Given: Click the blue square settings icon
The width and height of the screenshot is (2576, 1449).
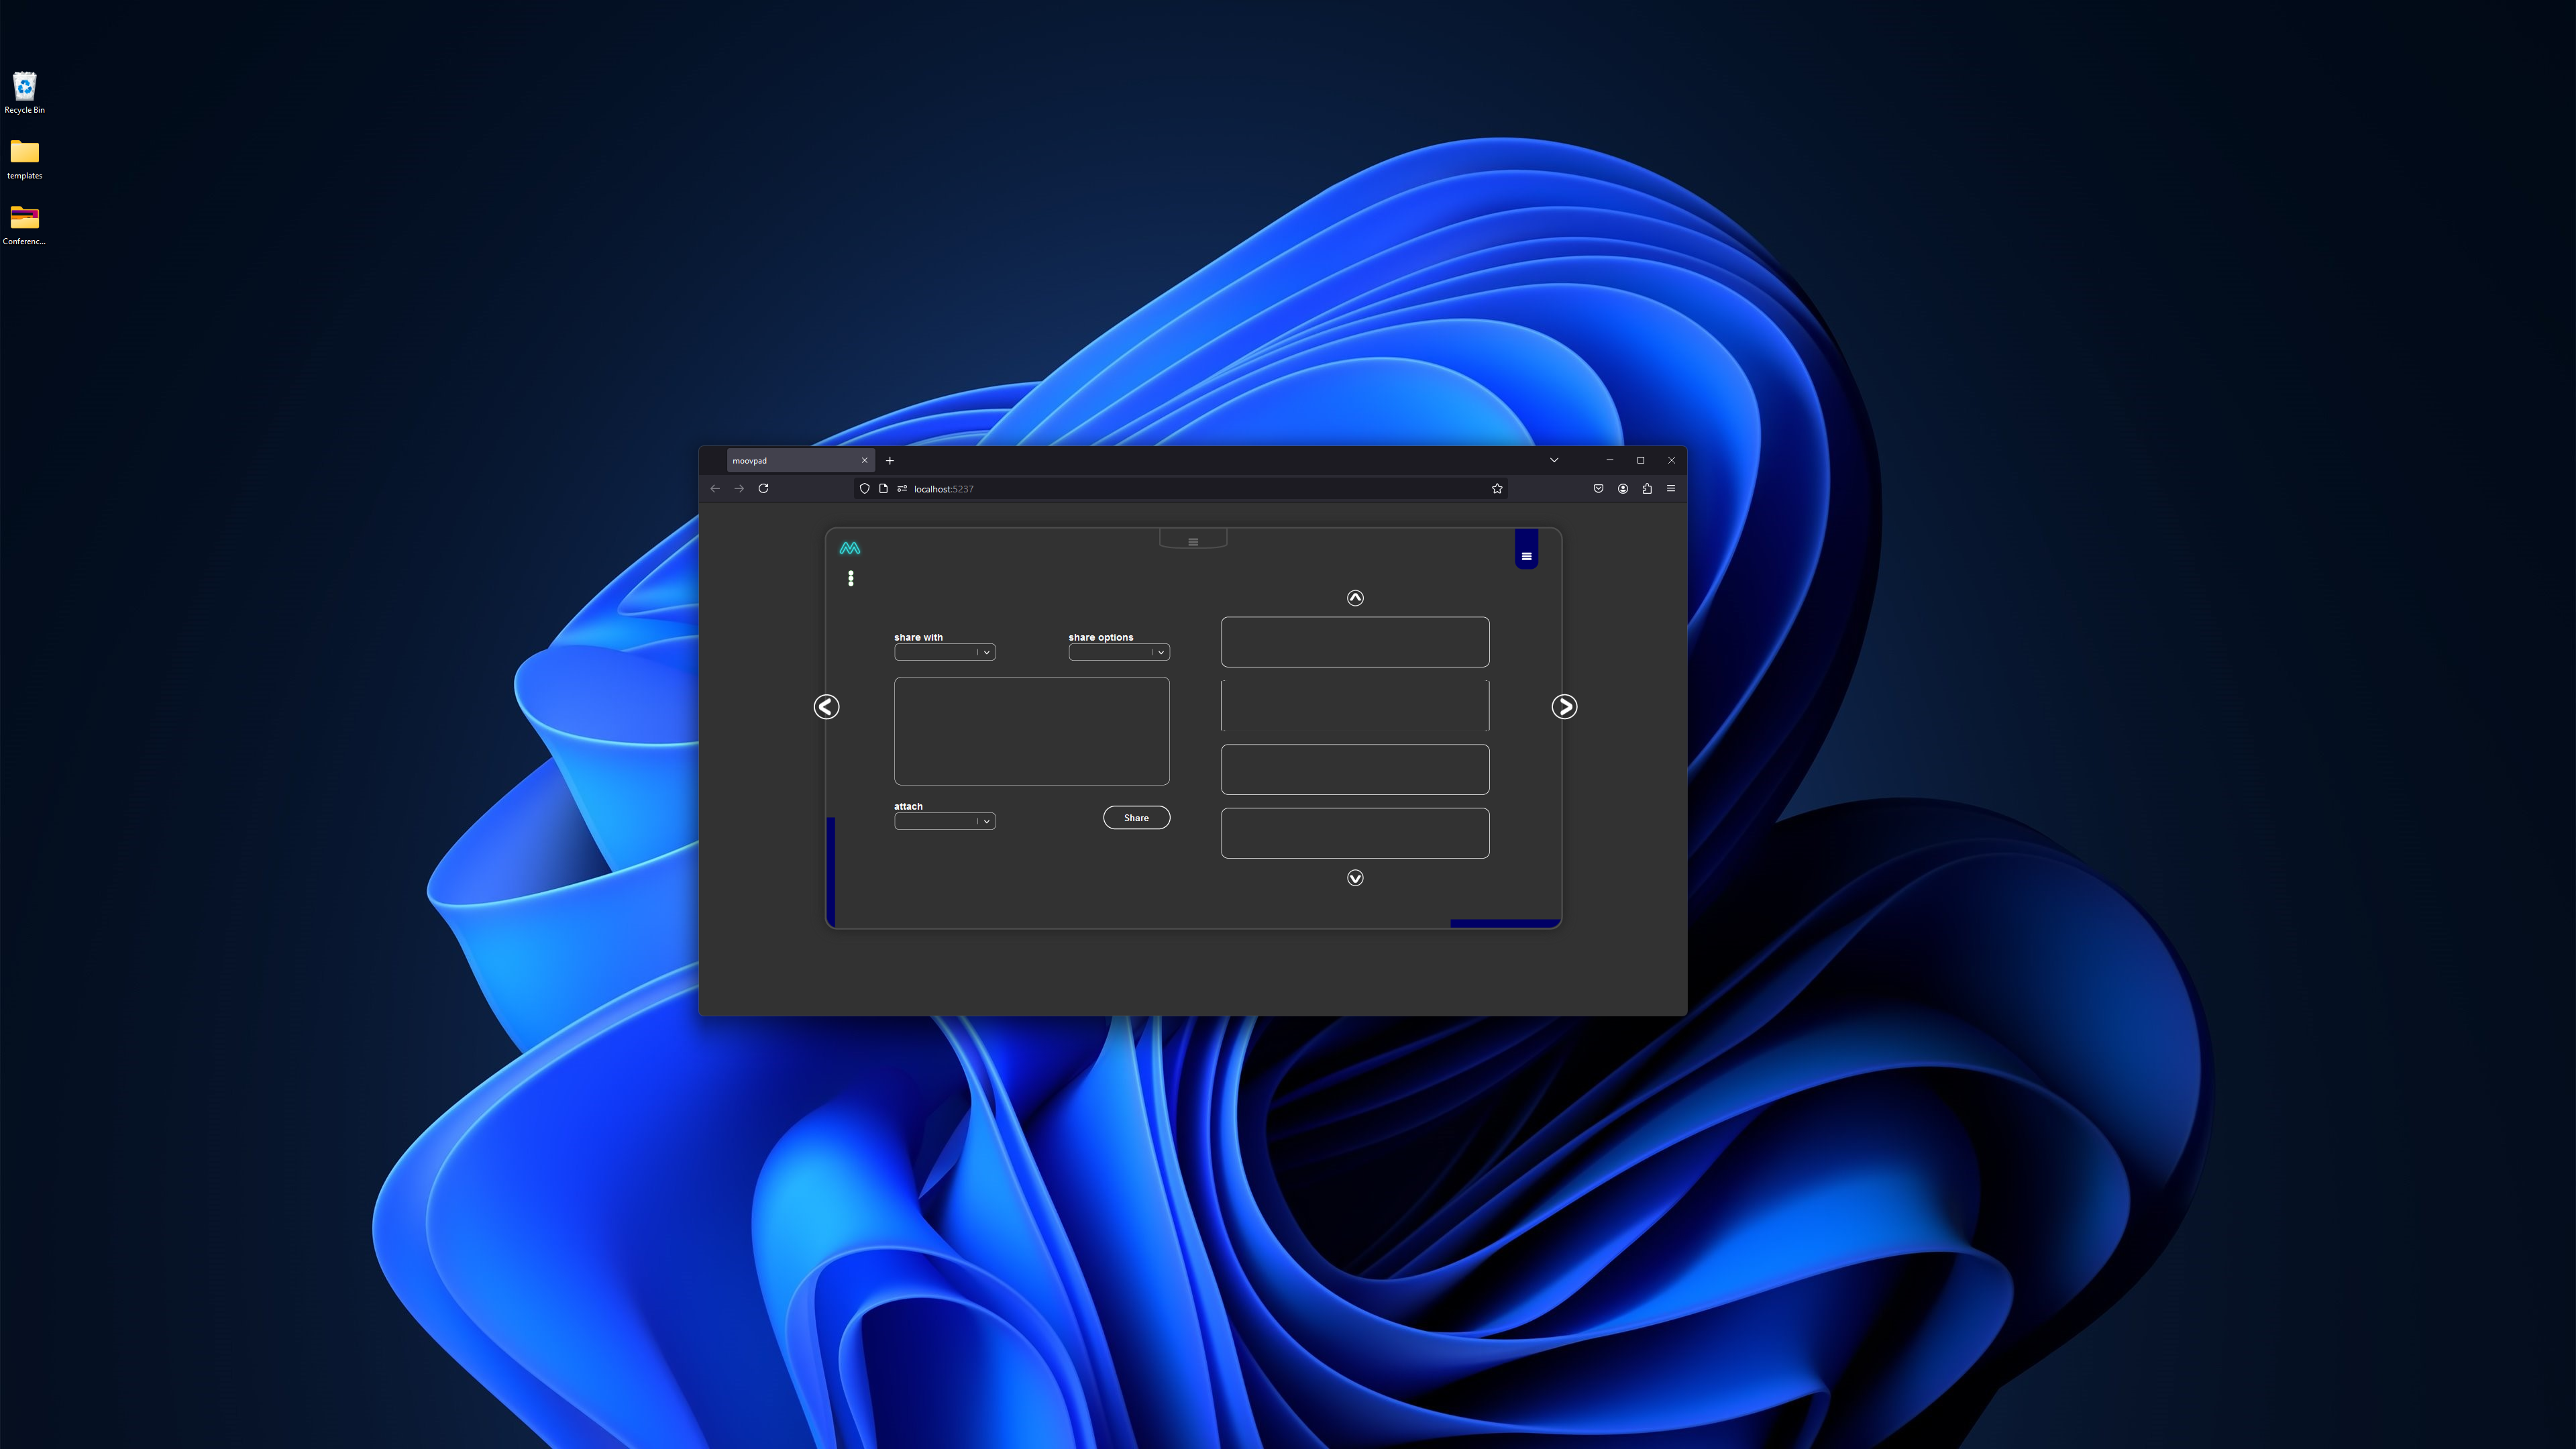Looking at the screenshot, I should (1525, 553).
